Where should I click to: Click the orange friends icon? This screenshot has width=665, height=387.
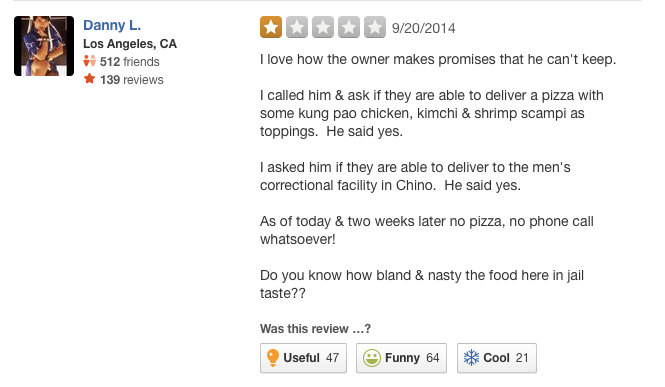click(x=89, y=61)
